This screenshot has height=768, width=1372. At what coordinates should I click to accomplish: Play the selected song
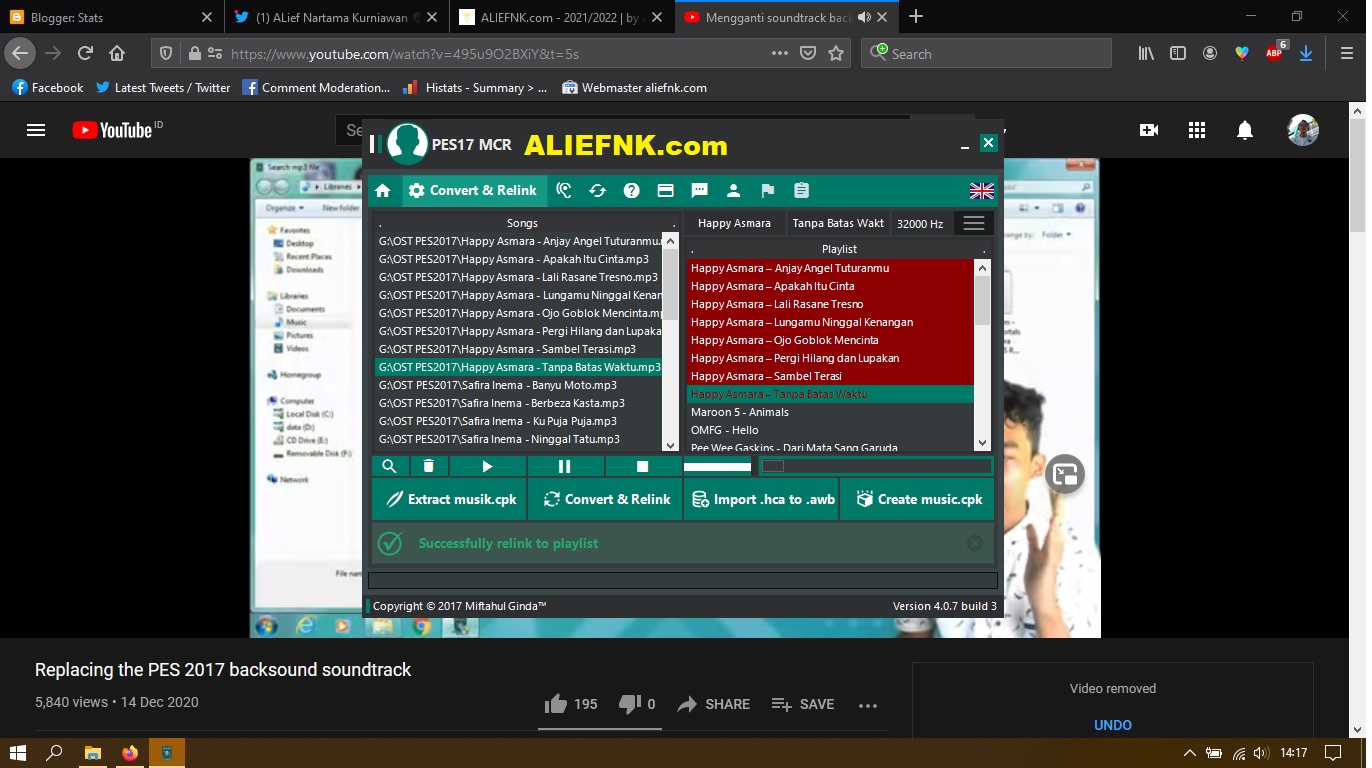487,466
